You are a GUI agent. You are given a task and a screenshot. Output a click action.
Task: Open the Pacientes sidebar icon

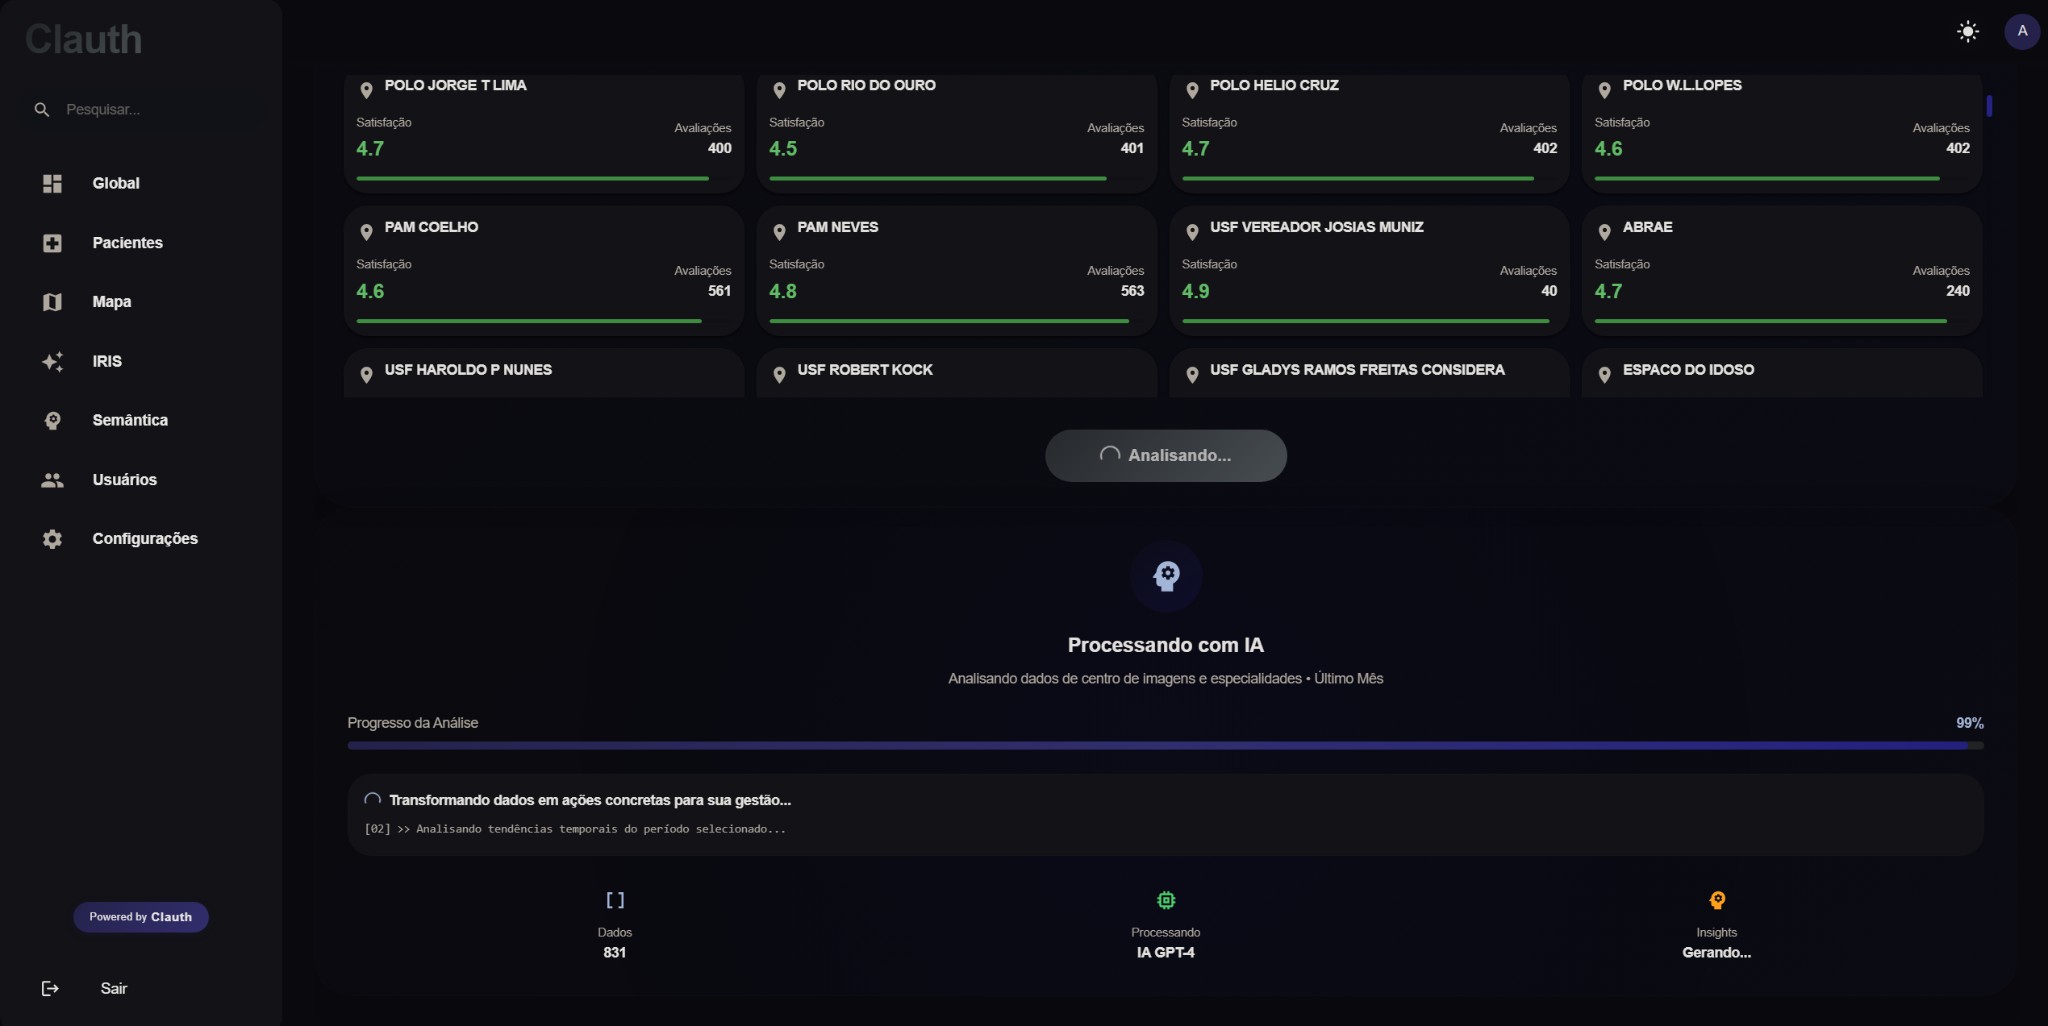(53, 243)
